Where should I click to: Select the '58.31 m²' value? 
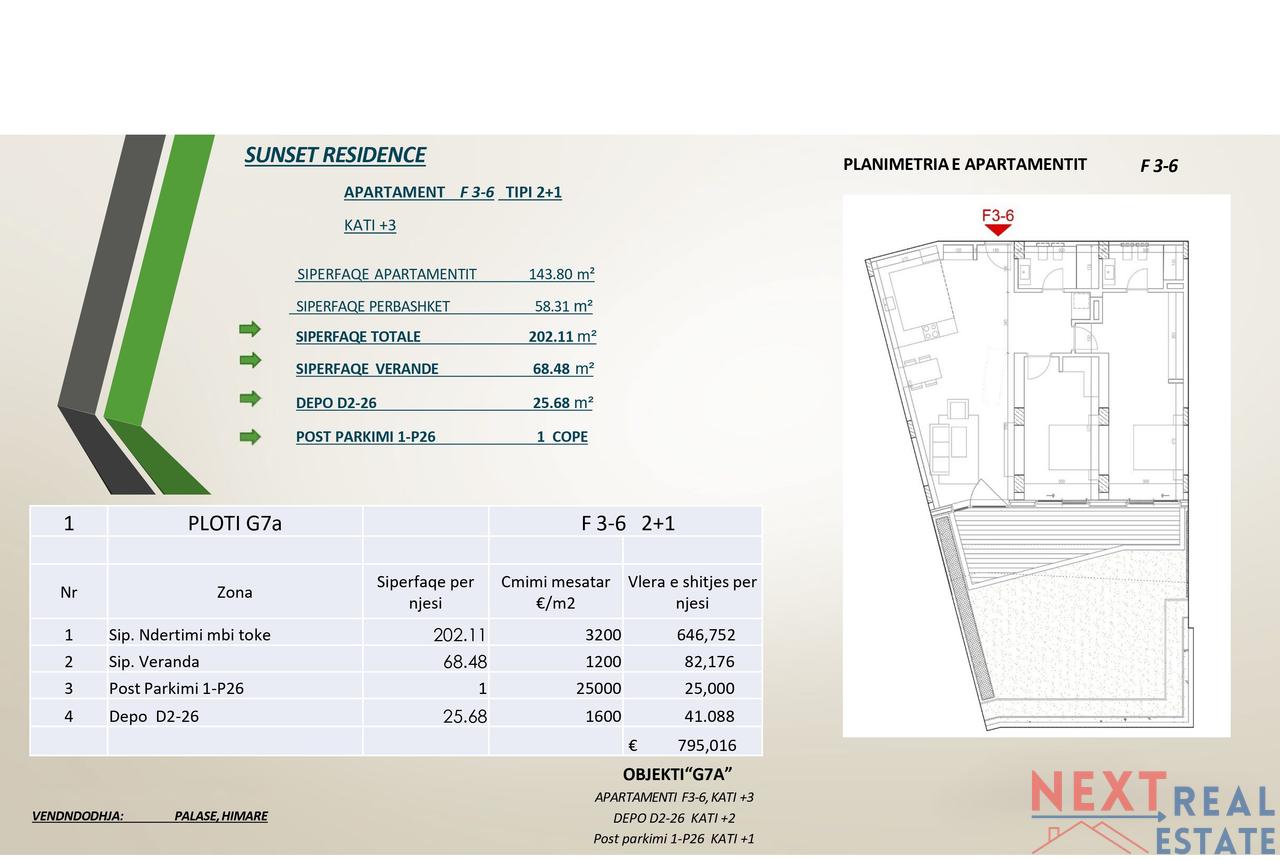(x=563, y=306)
